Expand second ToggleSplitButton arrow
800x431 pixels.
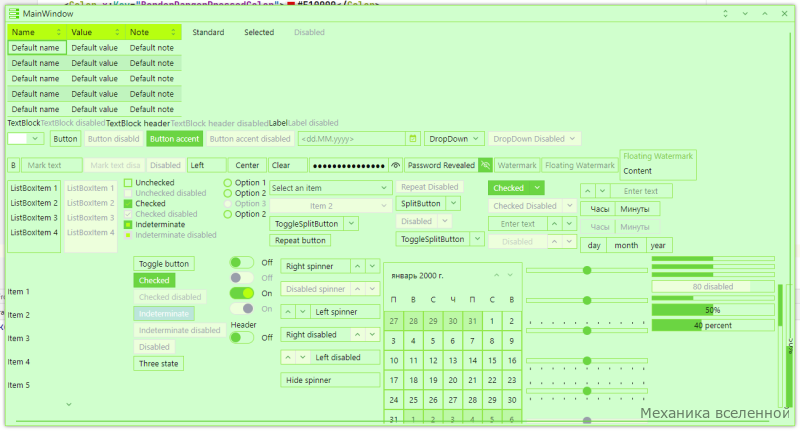477,239
